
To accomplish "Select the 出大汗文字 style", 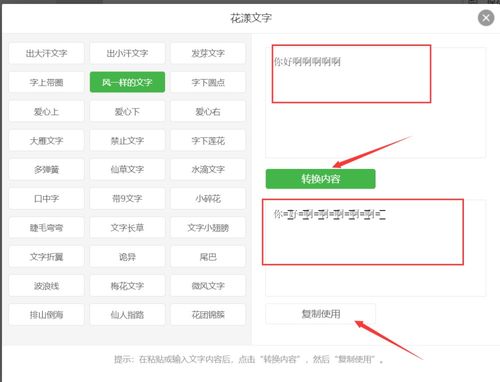I will [46, 53].
